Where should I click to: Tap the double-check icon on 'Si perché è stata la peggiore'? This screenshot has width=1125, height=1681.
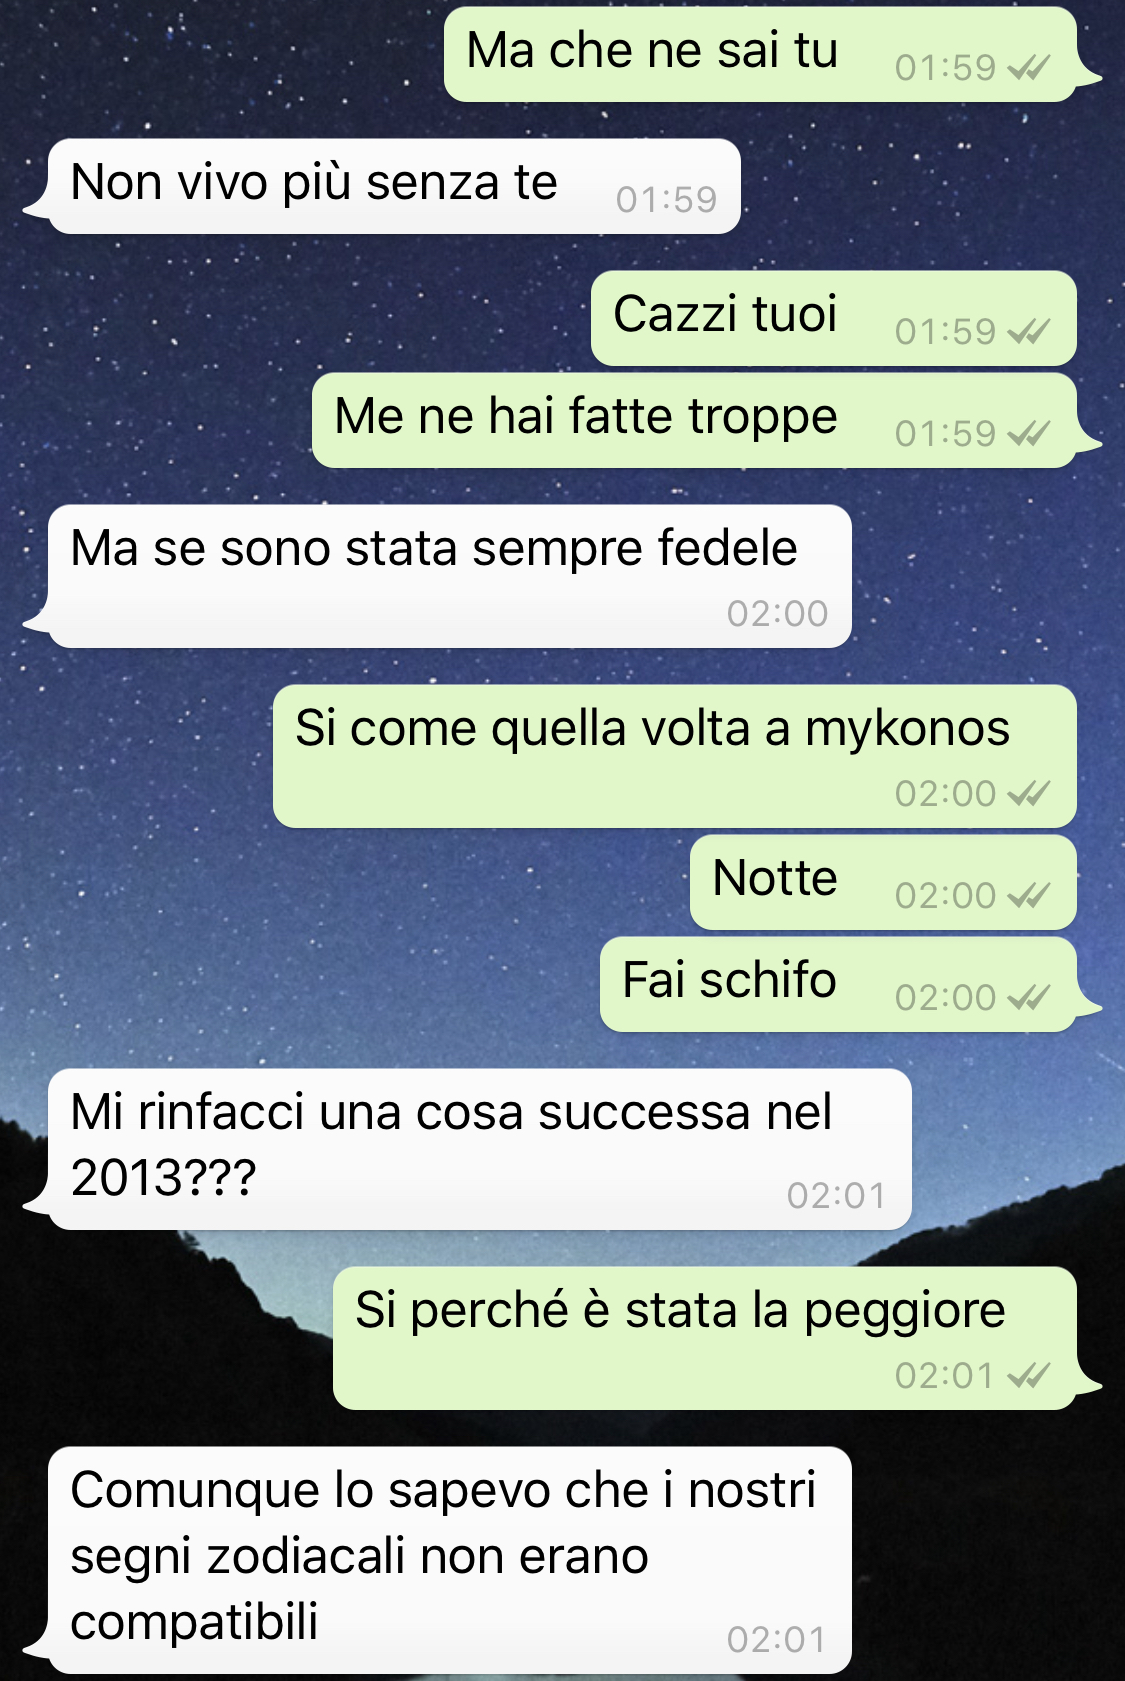click(x=1029, y=1376)
